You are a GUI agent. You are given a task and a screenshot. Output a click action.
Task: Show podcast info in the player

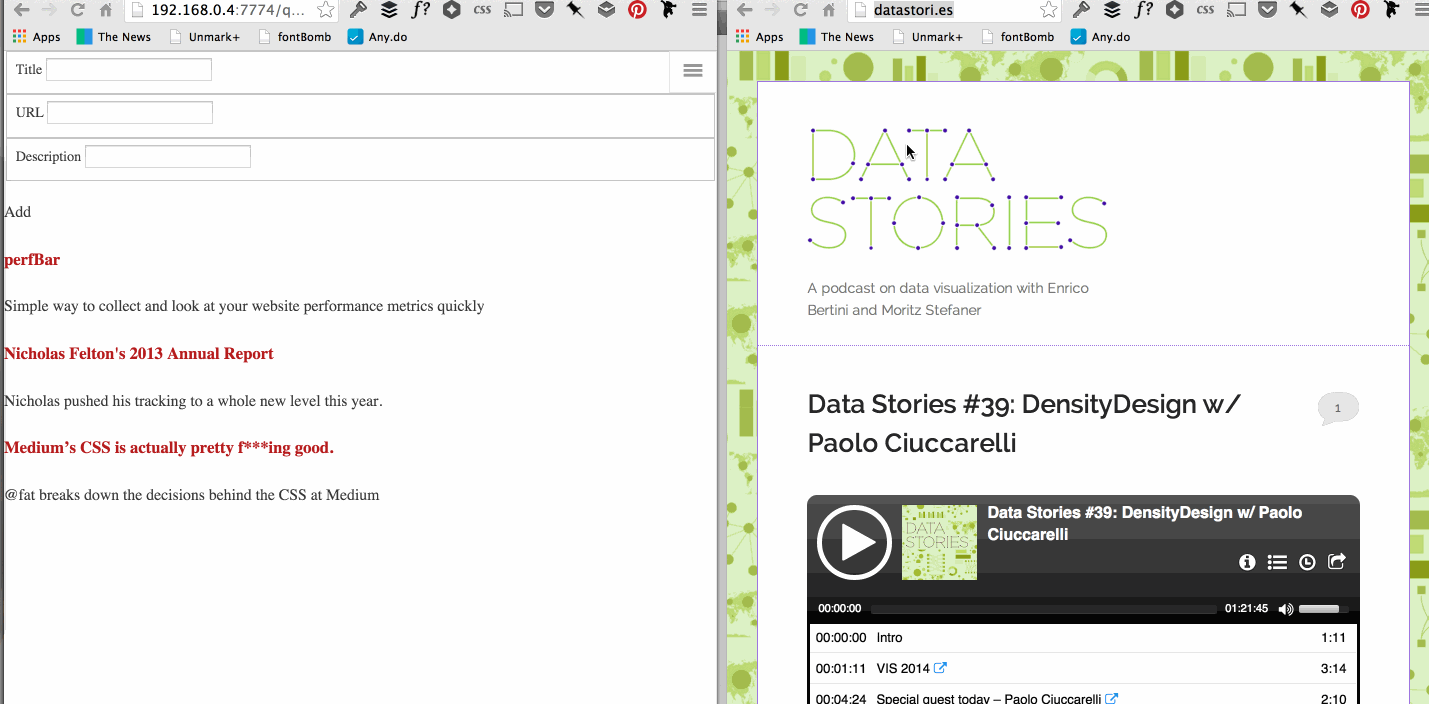(x=1247, y=562)
